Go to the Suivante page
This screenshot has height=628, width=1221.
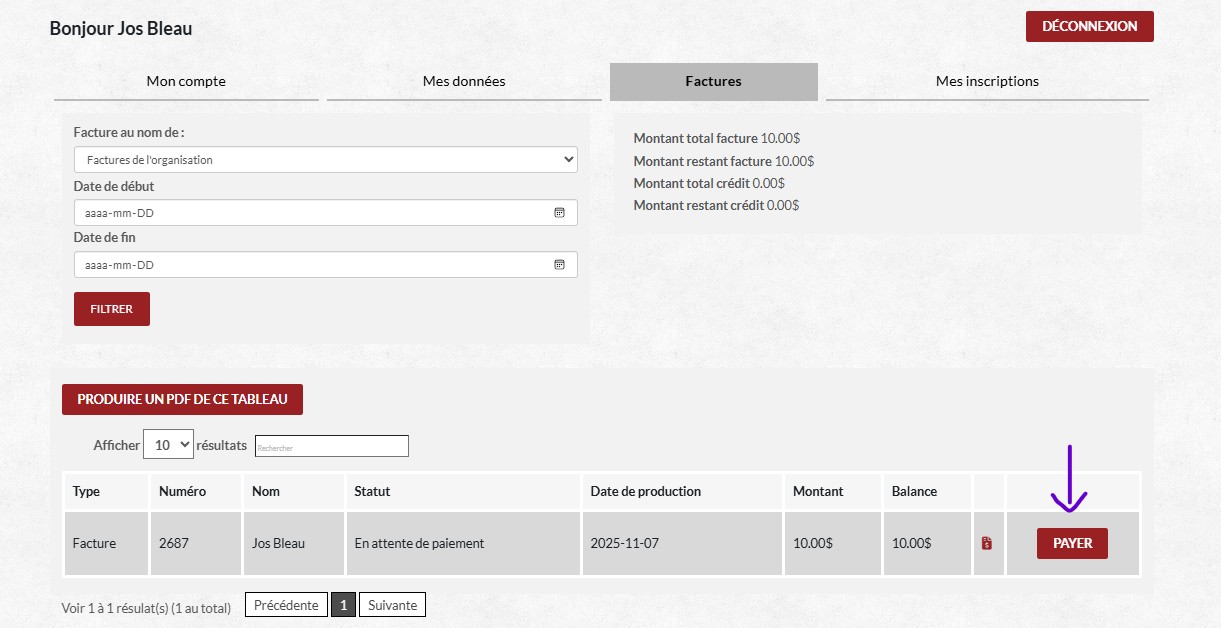pyautogui.click(x=392, y=605)
